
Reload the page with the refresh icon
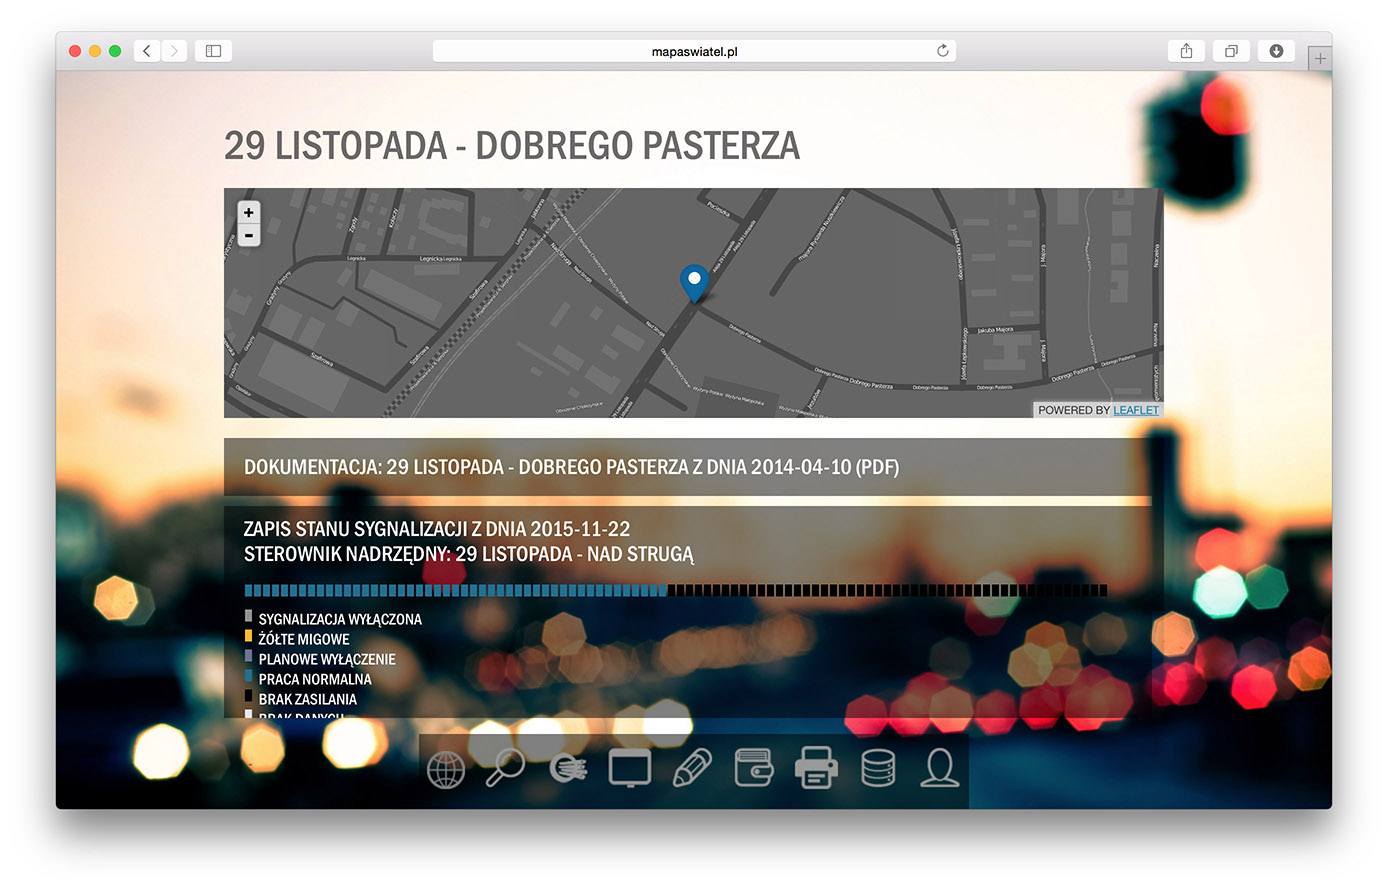tap(942, 51)
